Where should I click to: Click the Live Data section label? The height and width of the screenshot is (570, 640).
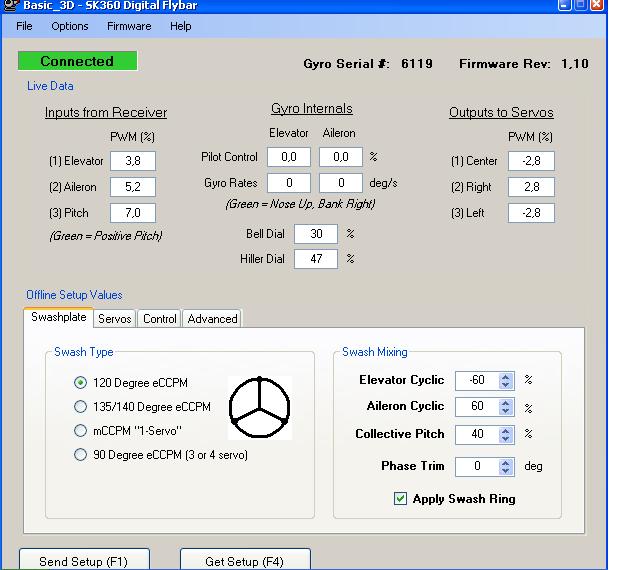(50, 86)
